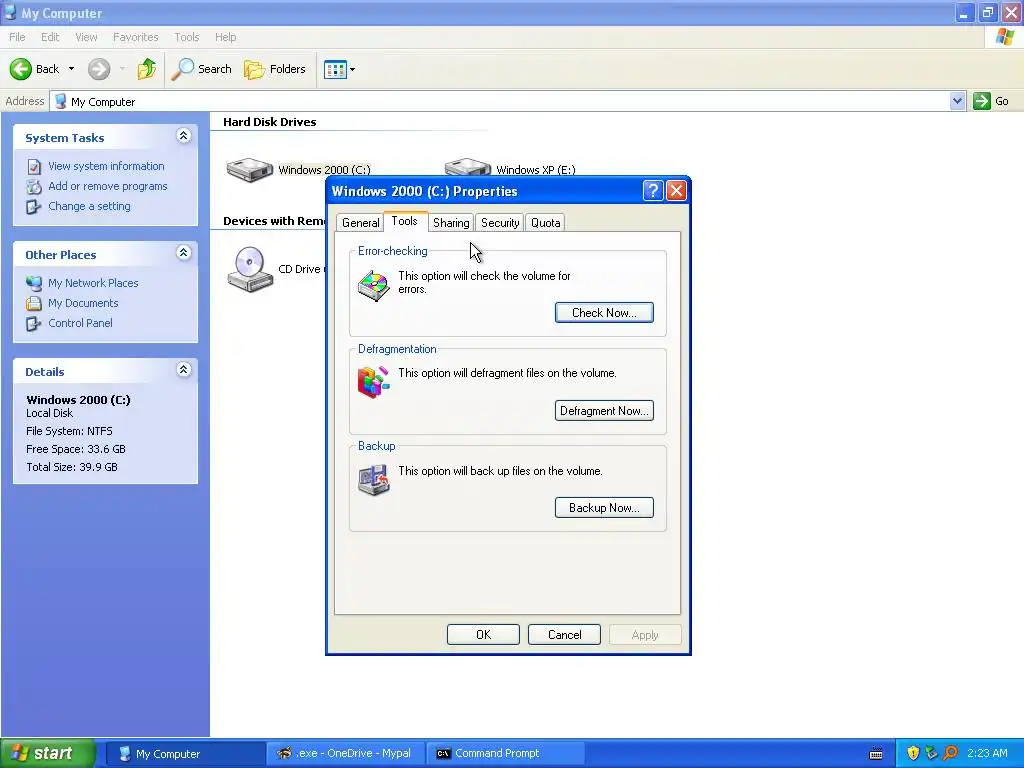
Task: Click the Change a setting icon
Action: point(34,207)
